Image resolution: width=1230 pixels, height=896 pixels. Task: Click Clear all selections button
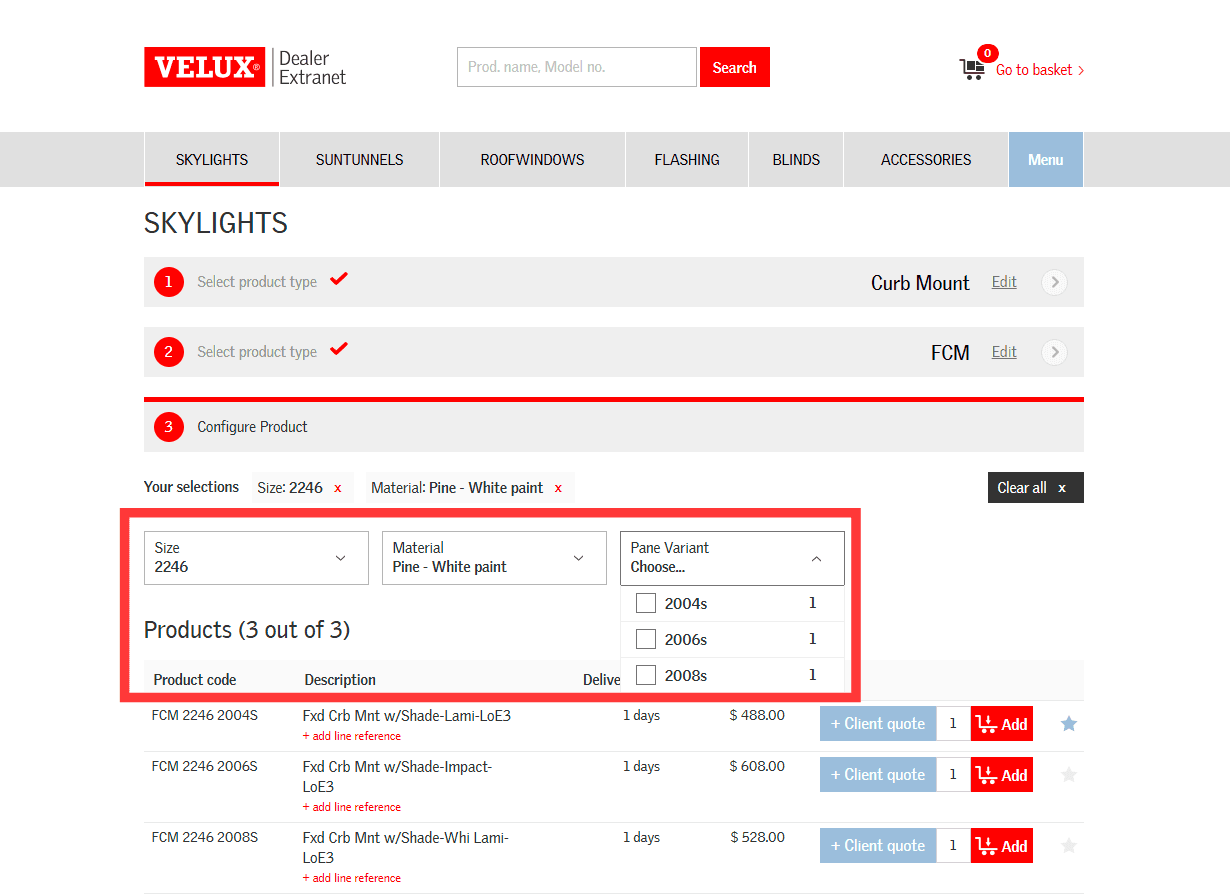point(1035,487)
